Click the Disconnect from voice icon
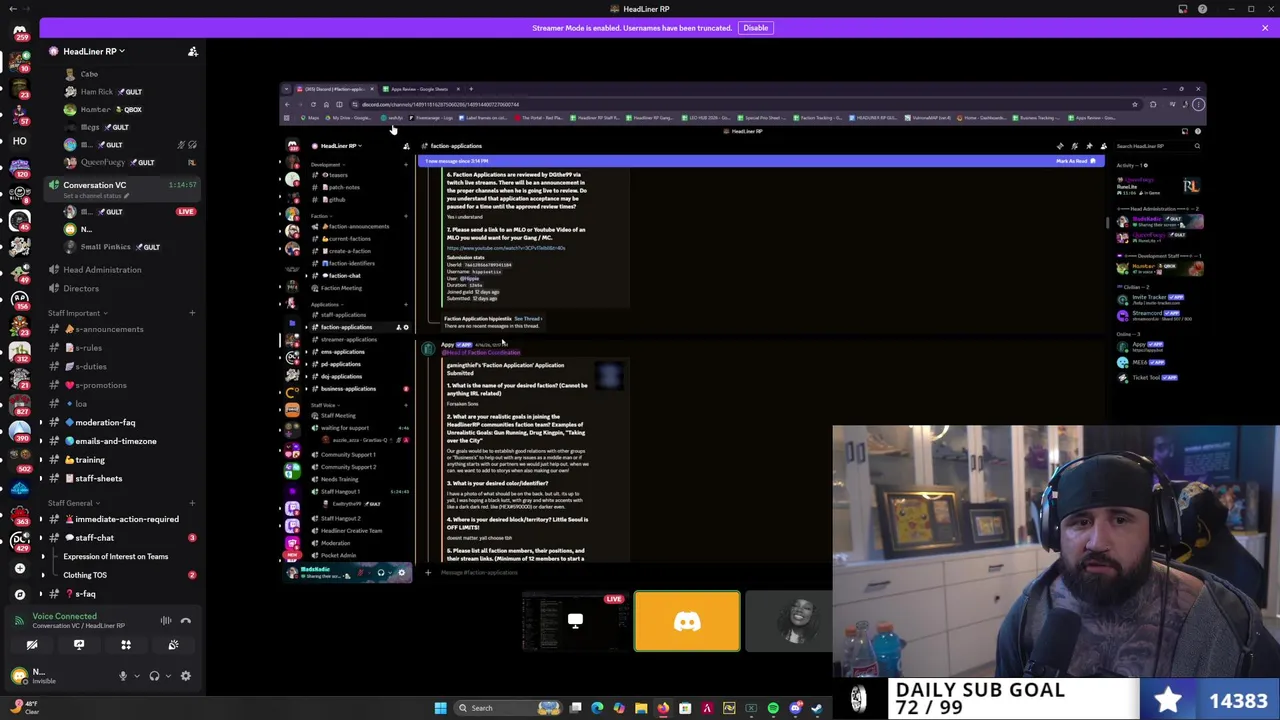The image size is (1280, 720). (186, 621)
